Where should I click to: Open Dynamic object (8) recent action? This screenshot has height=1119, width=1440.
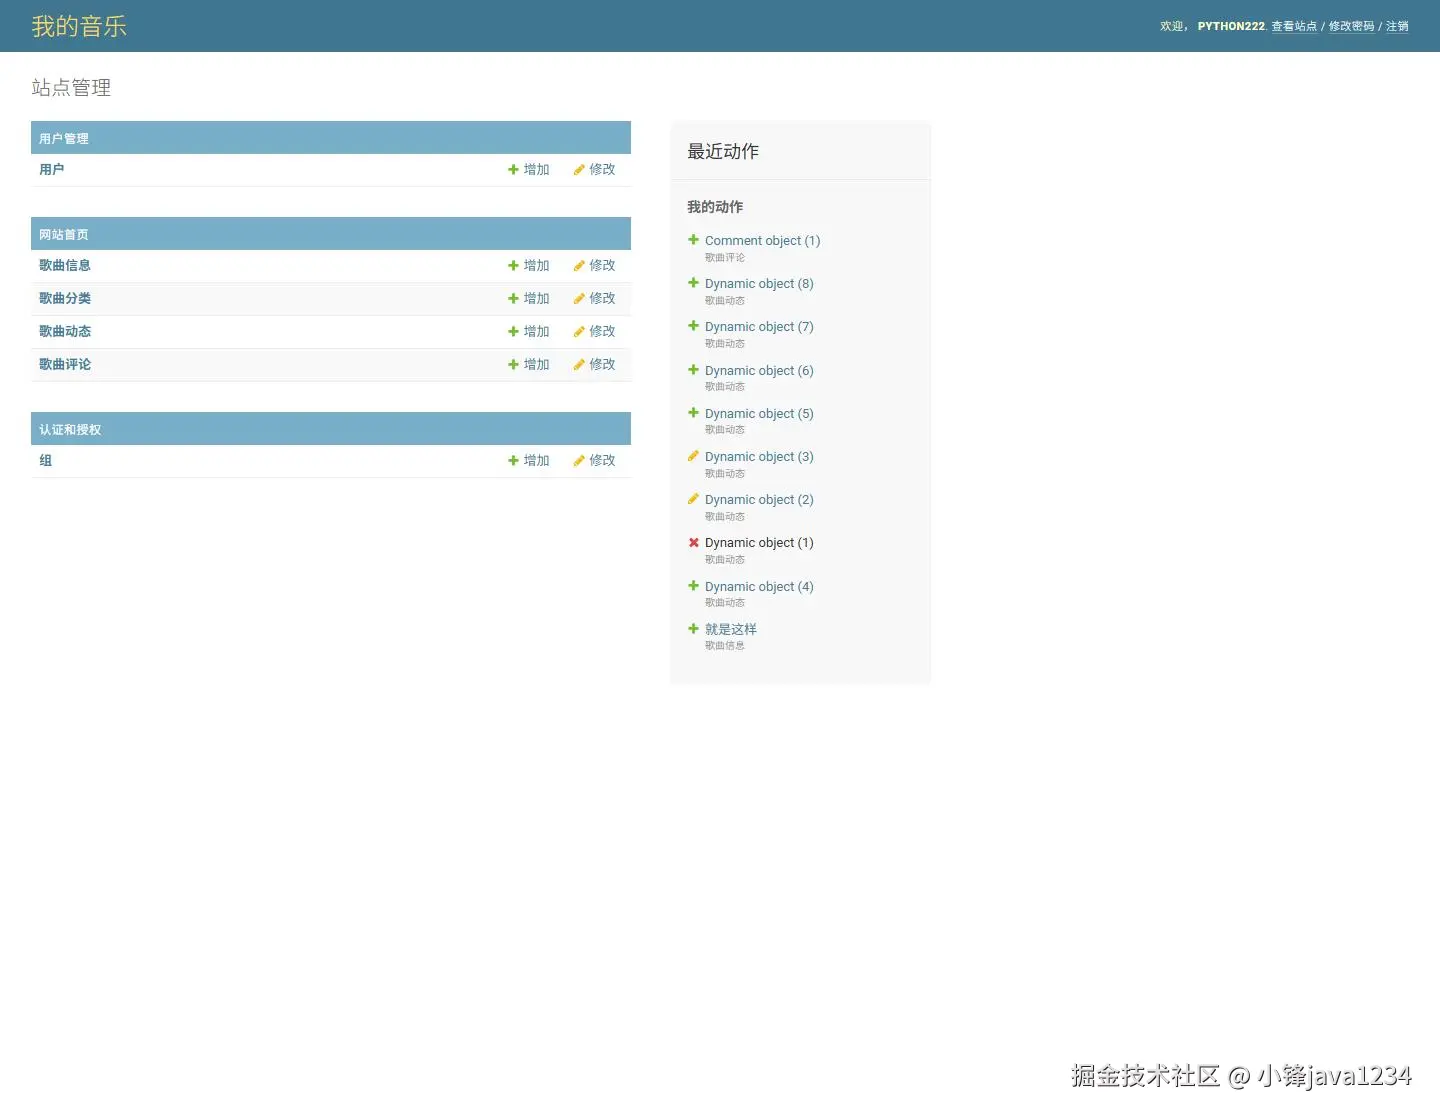[x=759, y=284]
